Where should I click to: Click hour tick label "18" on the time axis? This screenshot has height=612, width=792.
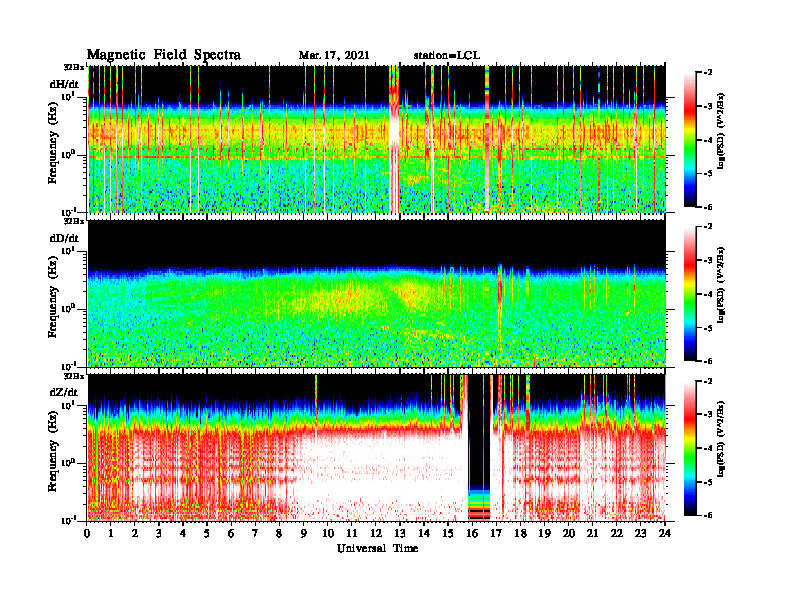(520, 534)
